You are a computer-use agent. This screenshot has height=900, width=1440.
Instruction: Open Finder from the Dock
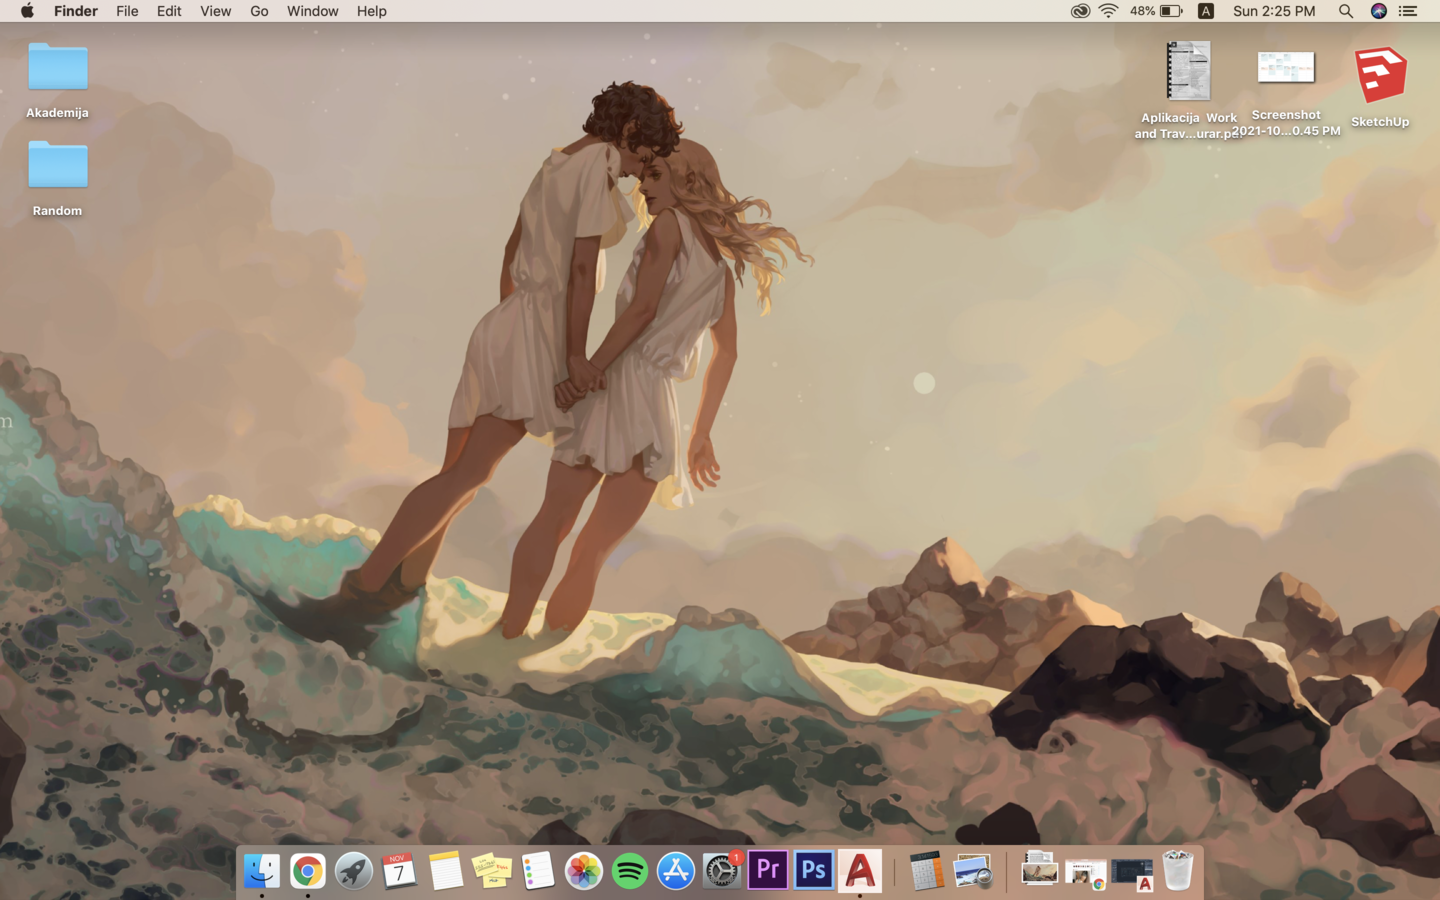tap(262, 871)
